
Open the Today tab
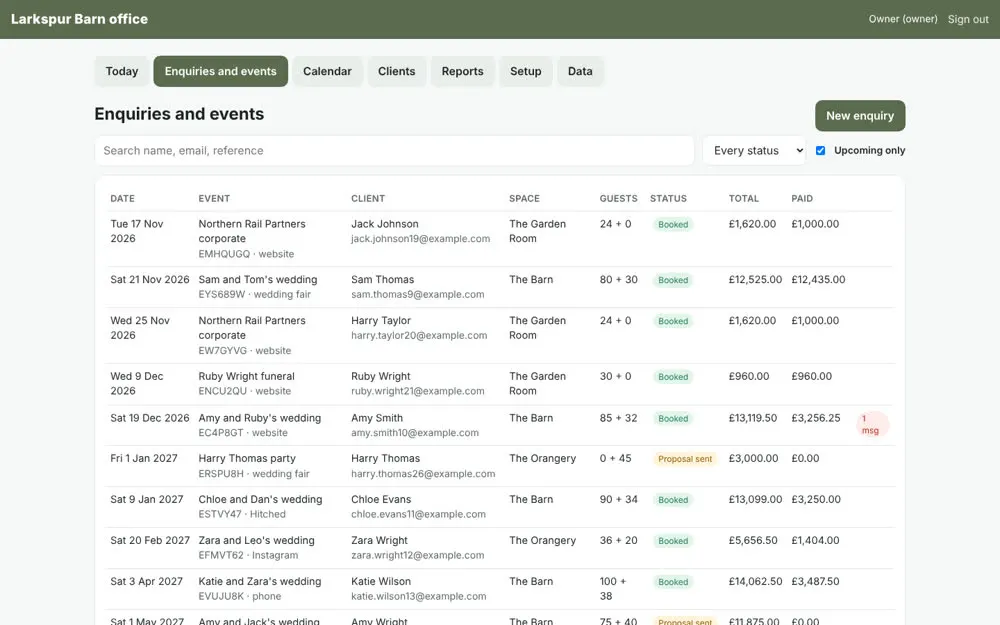click(x=122, y=71)
